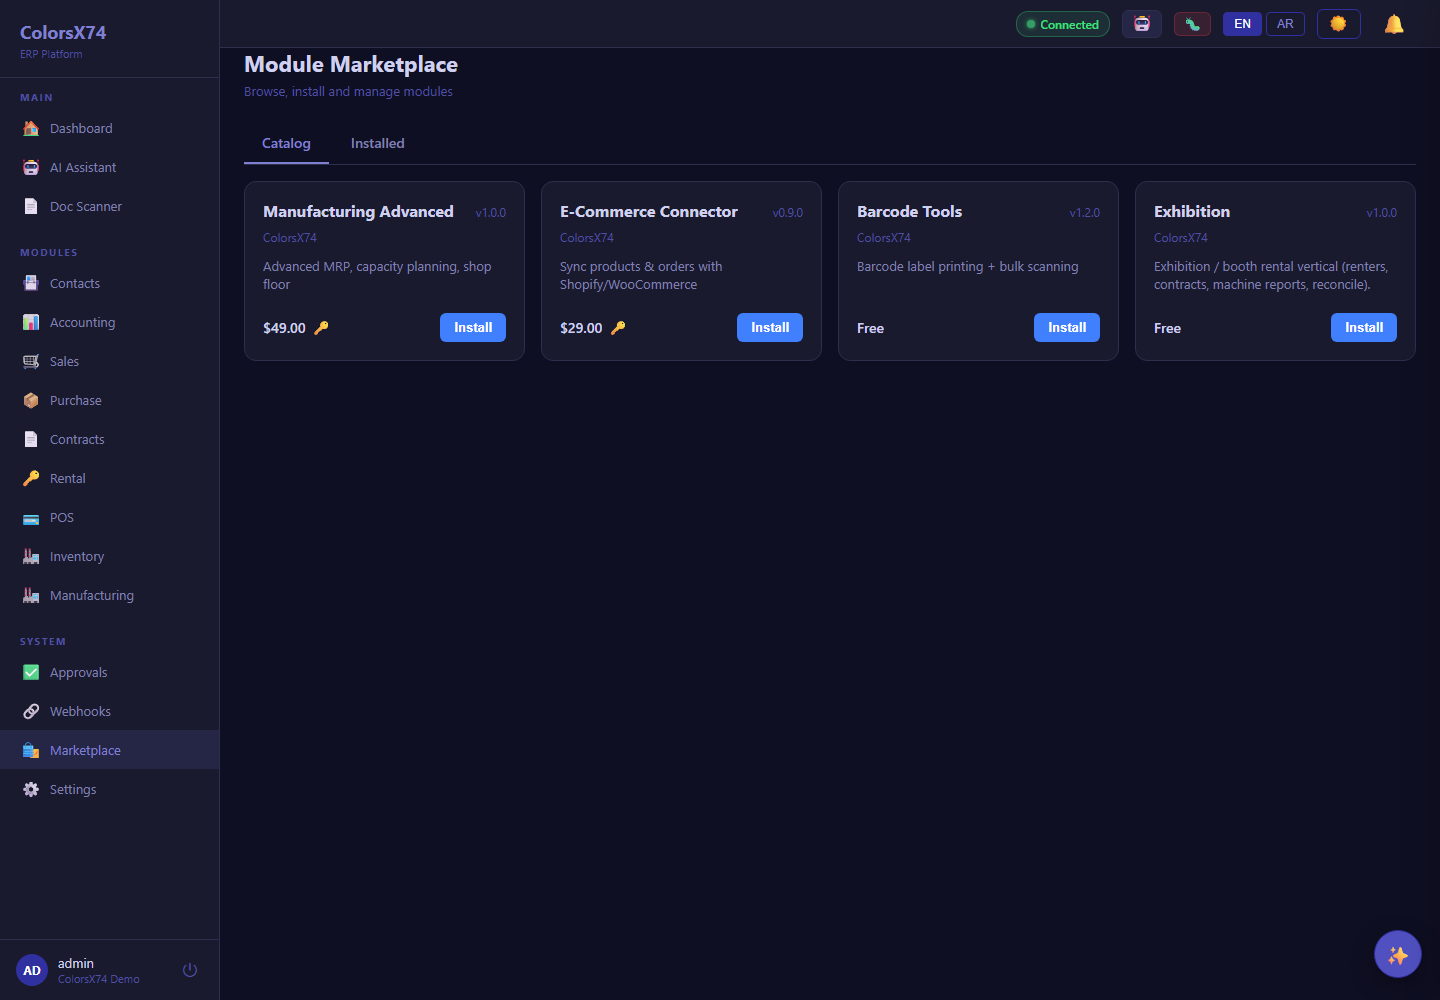The width and height of the screenshot is (1440, 1000).
Task: Click the Barcode Tools card title
Action: 909,212
